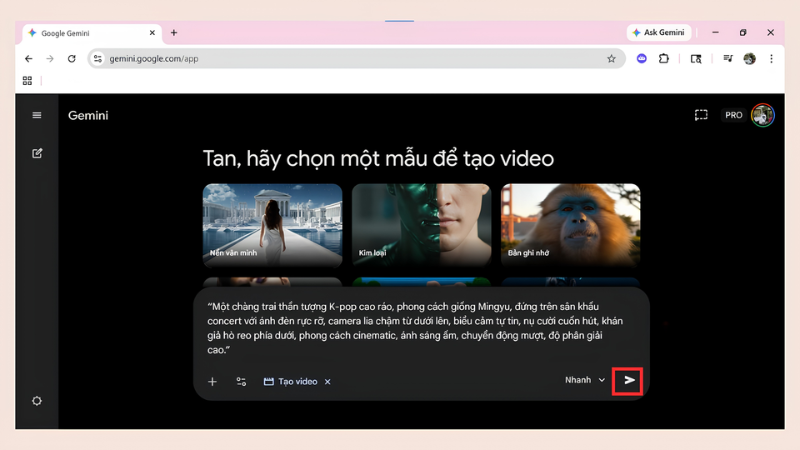Open a new browser tab with plus

(x=174, y=33)
